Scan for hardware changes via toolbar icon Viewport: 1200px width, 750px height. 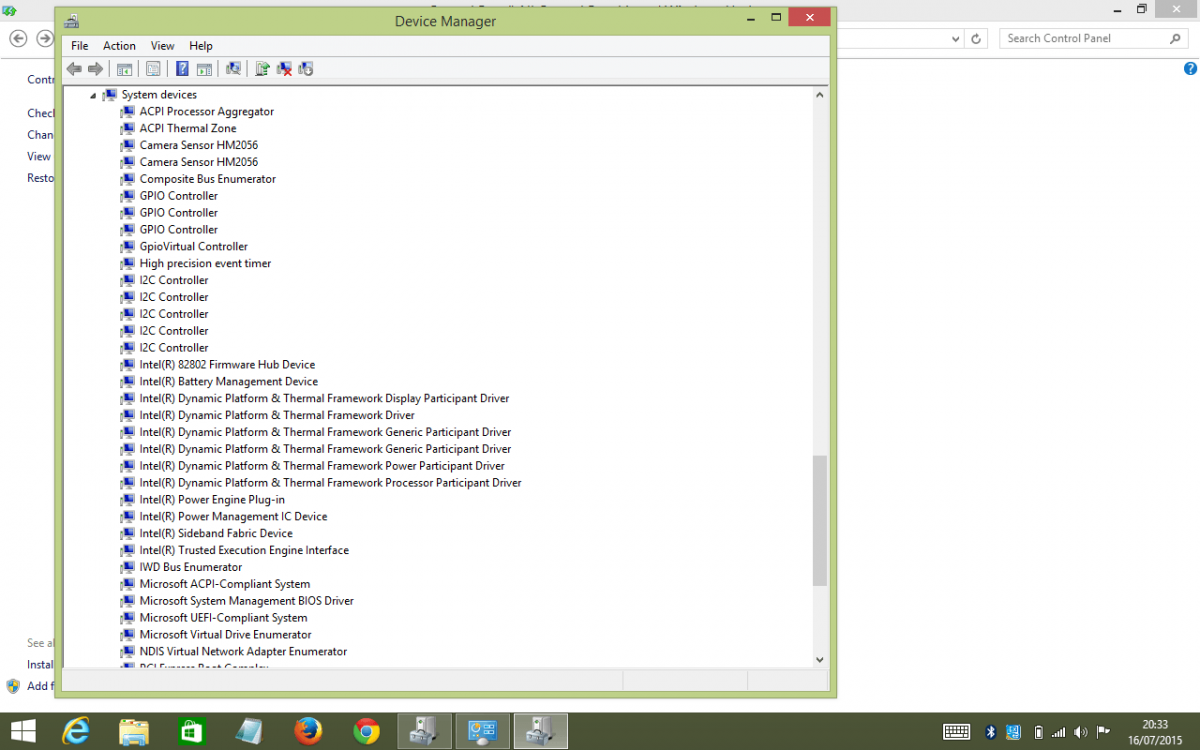[233, 69]
